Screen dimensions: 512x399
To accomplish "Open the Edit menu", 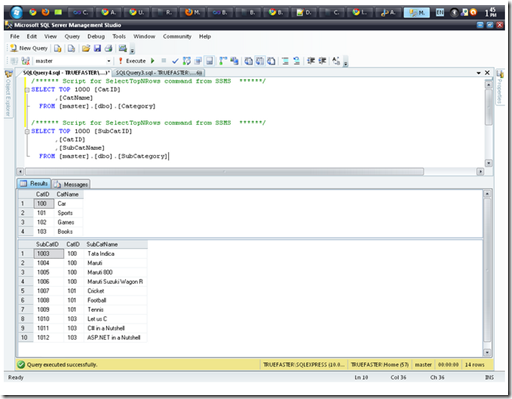I will [32, 36].
